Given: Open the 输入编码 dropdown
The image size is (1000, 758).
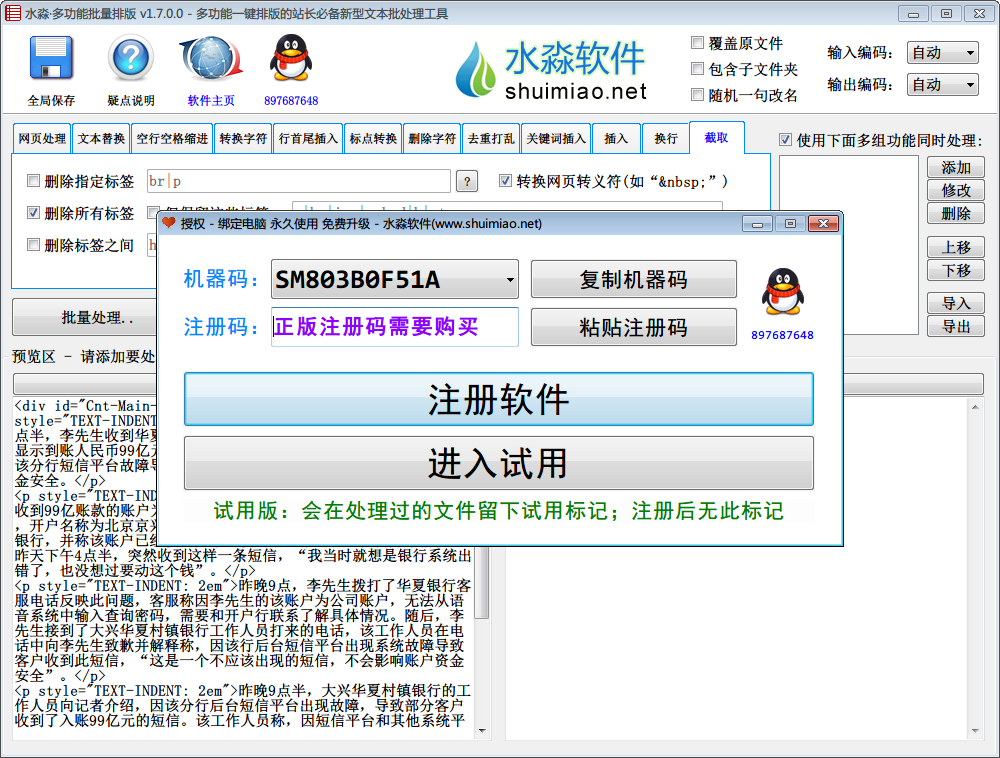Looking at the screenshot, I should click(x=943, y=53).
